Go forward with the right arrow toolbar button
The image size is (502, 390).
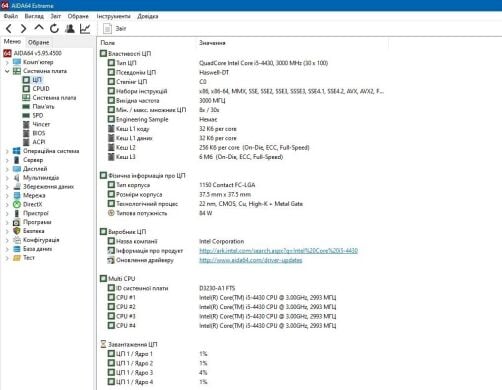23,29
